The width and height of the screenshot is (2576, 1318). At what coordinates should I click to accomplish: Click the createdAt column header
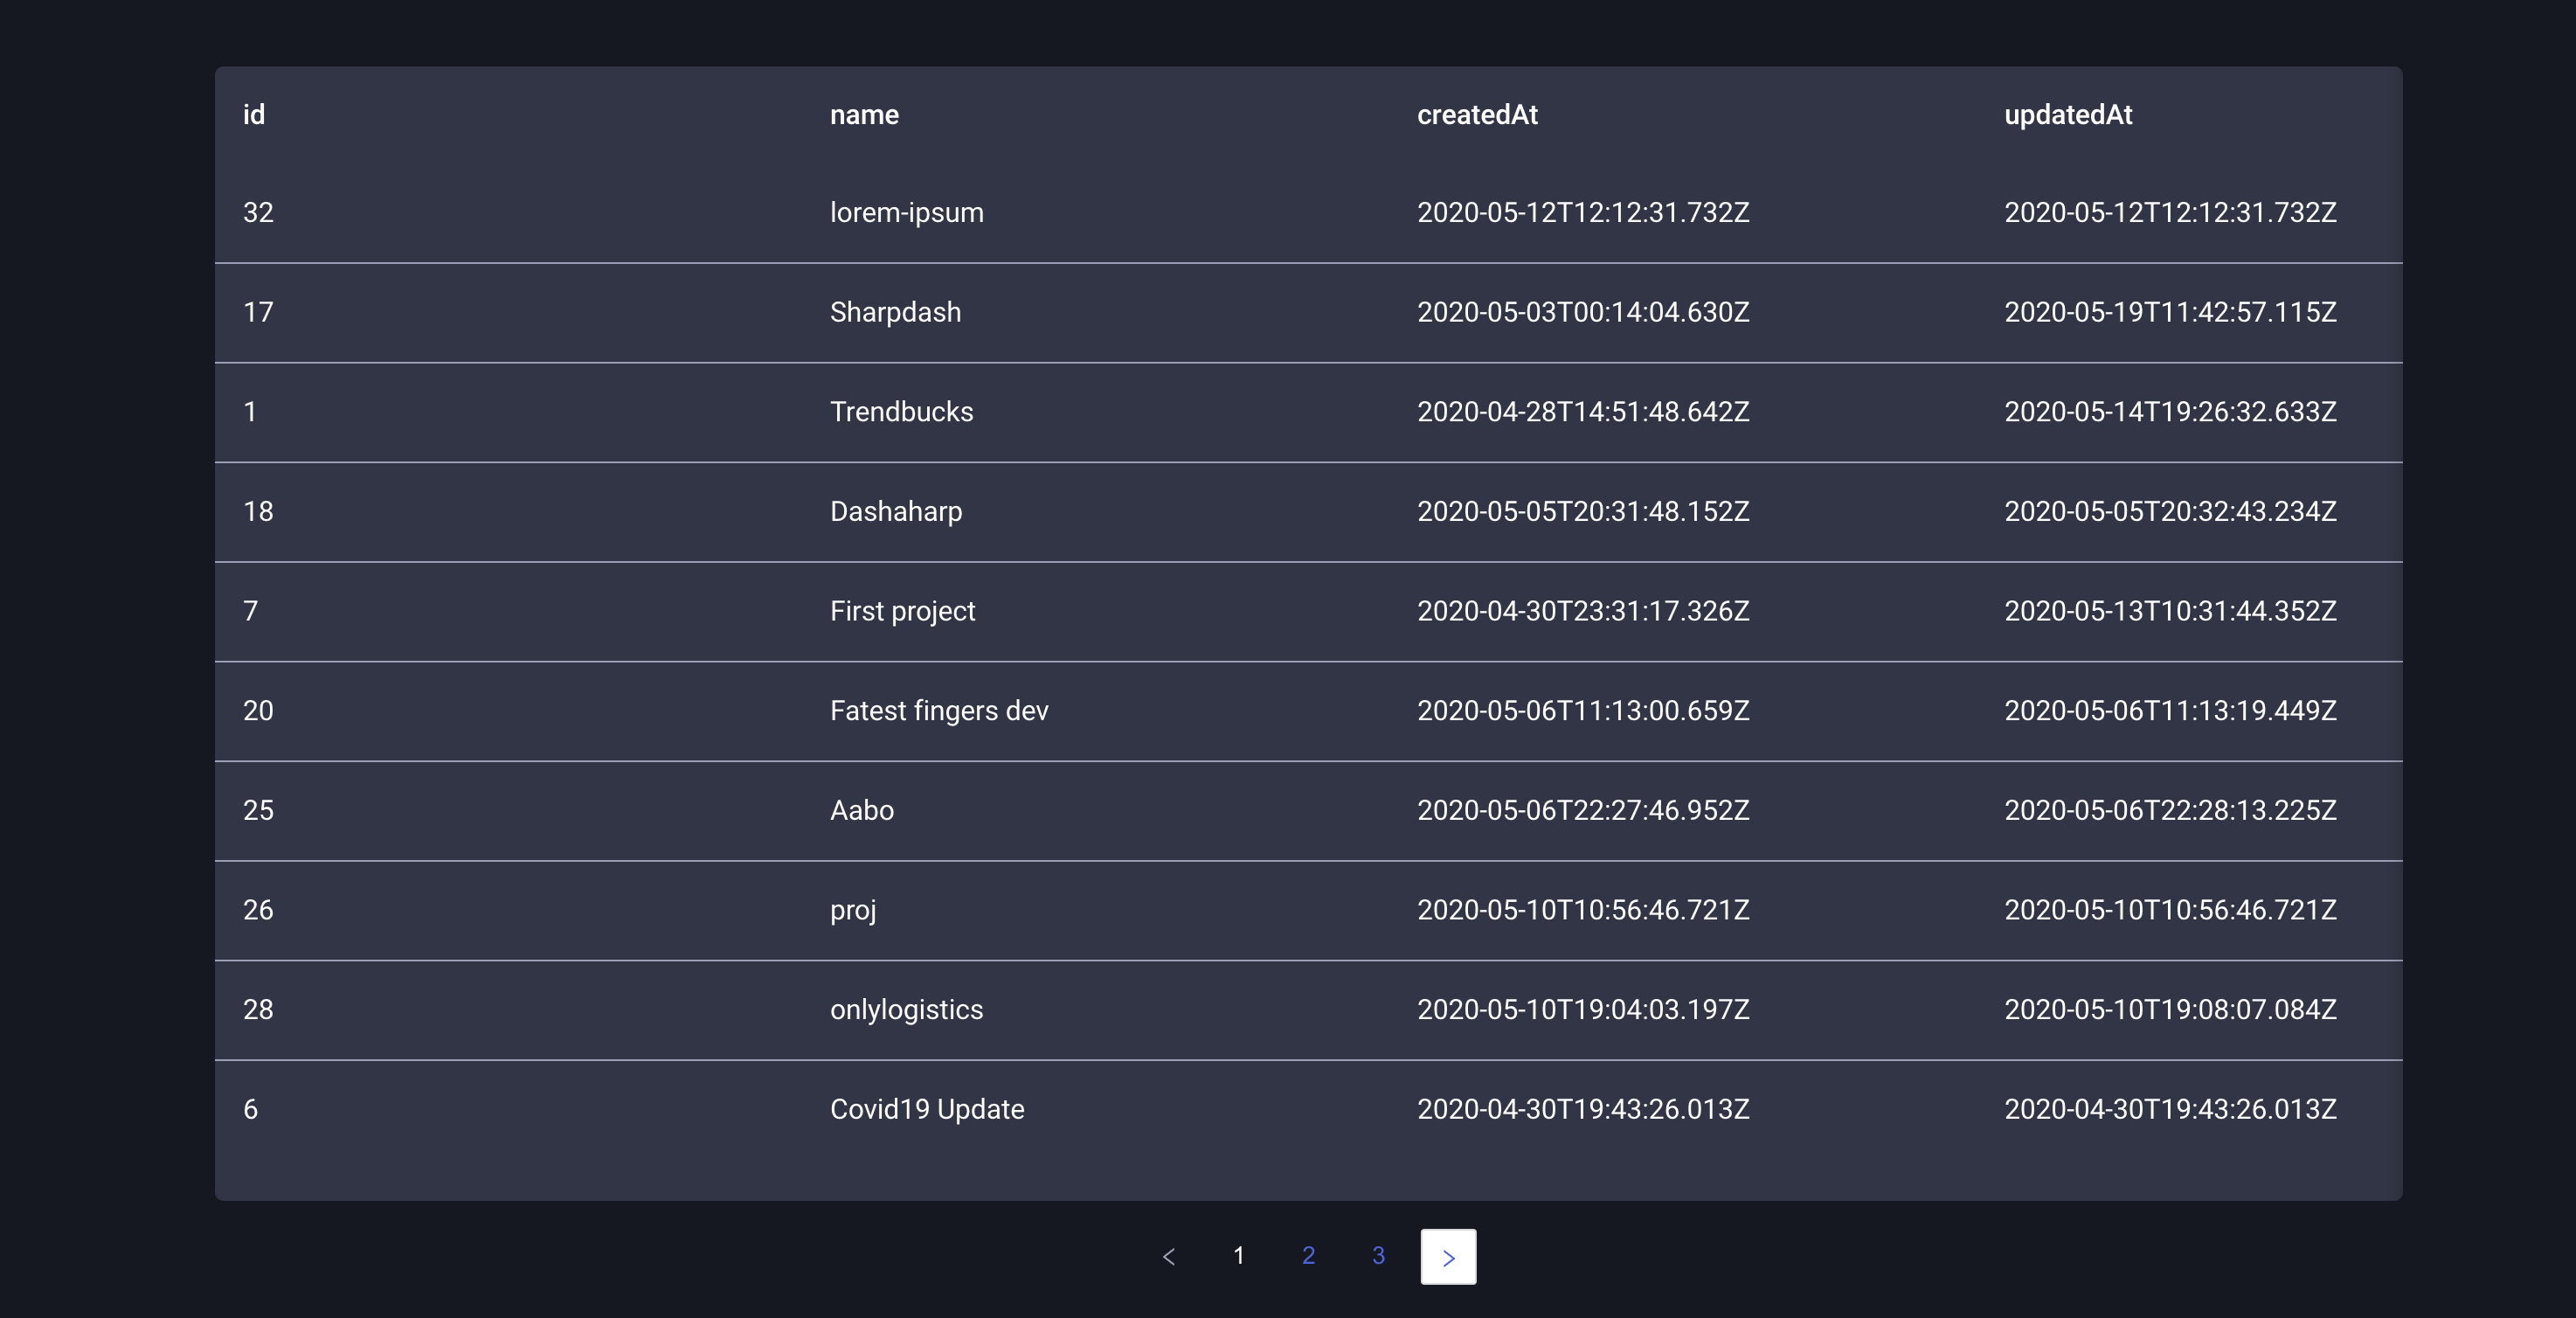tap(1477, 115)
